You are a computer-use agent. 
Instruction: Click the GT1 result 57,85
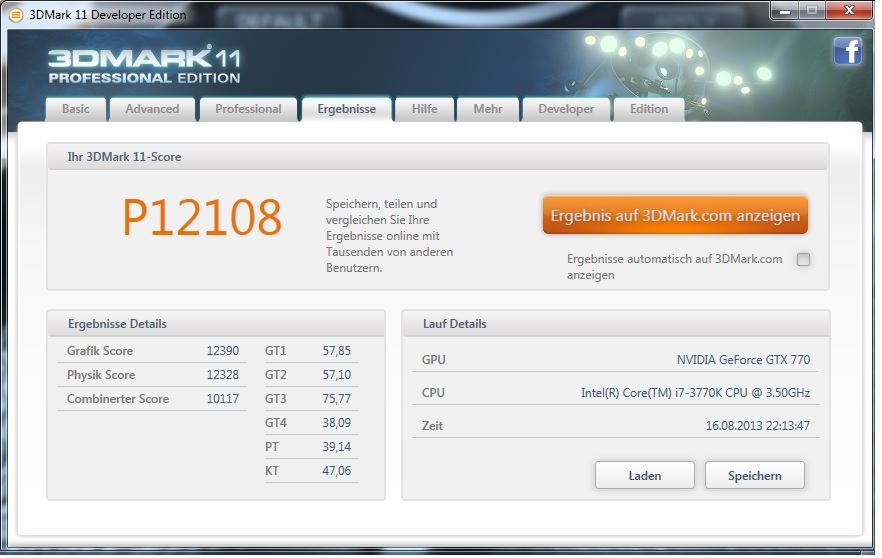pyautogui.click(x=336, y=351)
